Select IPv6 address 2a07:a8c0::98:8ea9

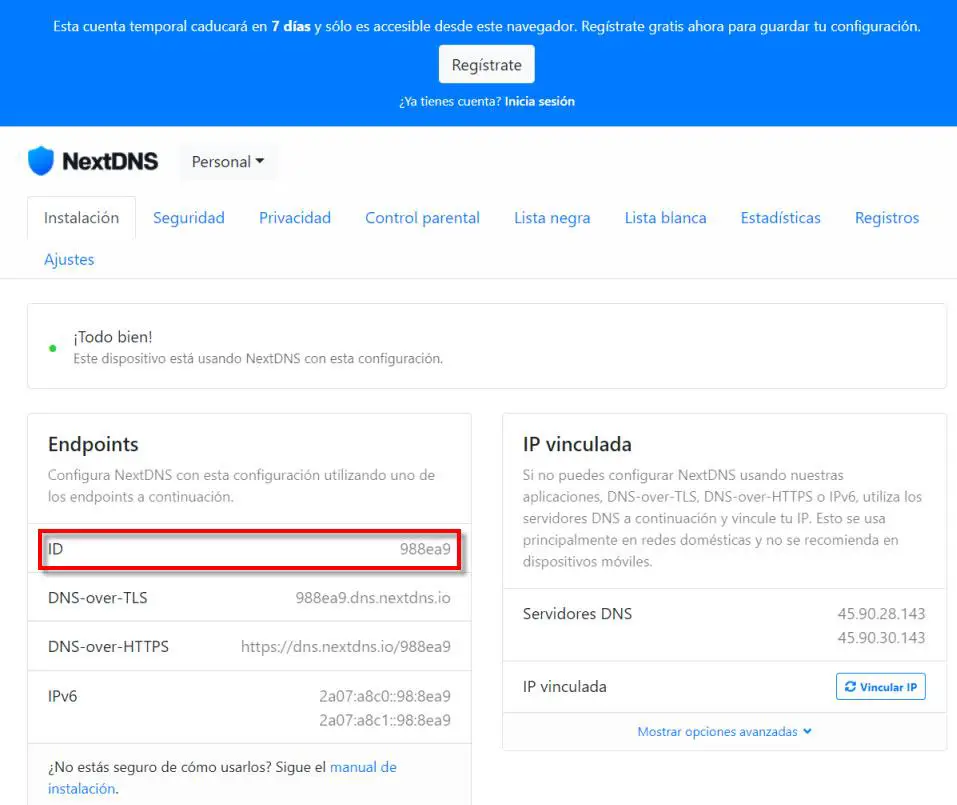pos(385,696)
